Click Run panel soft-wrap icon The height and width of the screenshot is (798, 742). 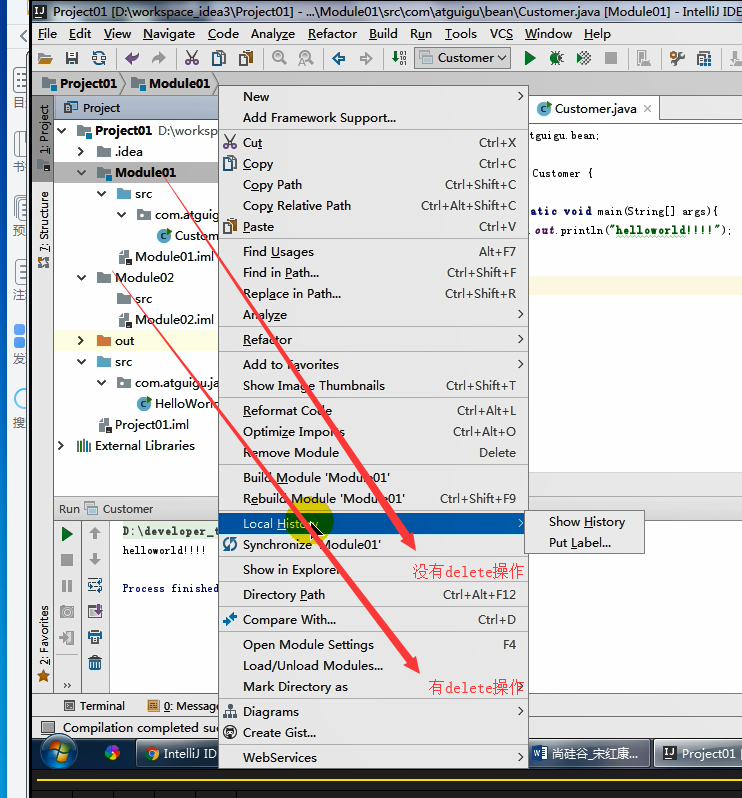[x=95, y=585]
